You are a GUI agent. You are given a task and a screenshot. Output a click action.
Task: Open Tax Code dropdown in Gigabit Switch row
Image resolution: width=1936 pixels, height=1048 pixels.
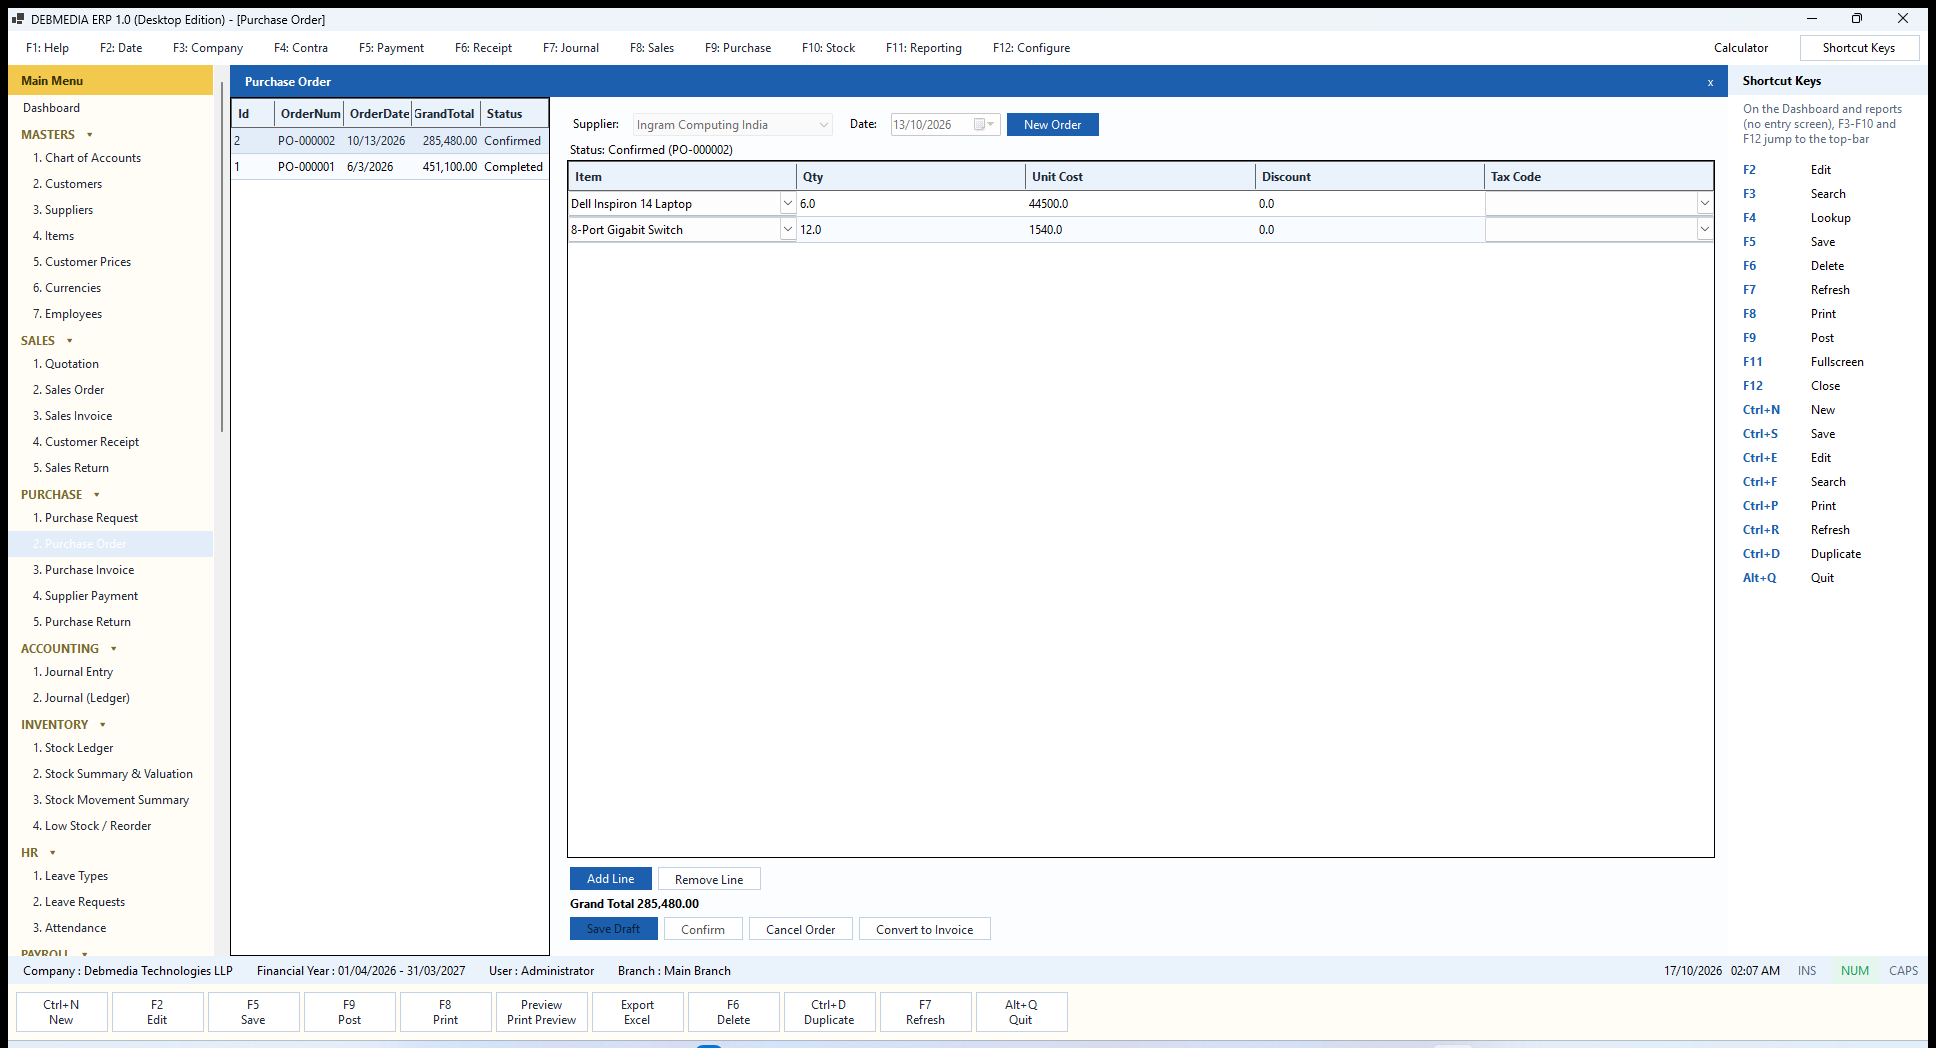pyautogui.click(x=1704, y=230)
